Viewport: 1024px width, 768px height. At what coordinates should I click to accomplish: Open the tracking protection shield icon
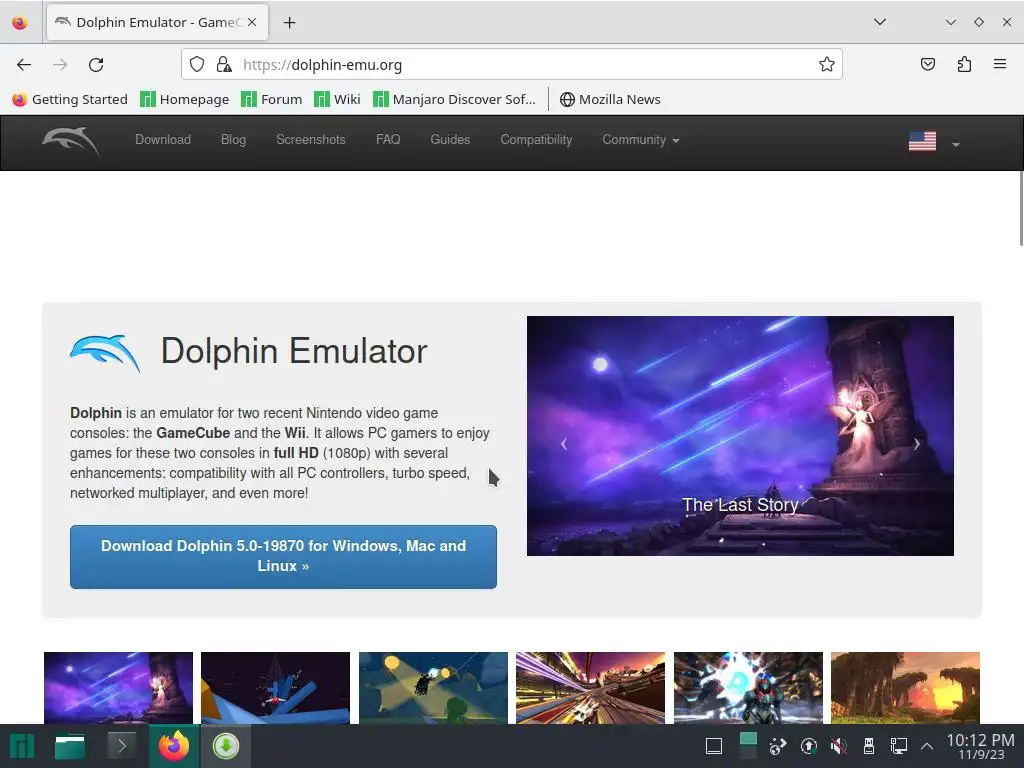(x=197, y=64)
